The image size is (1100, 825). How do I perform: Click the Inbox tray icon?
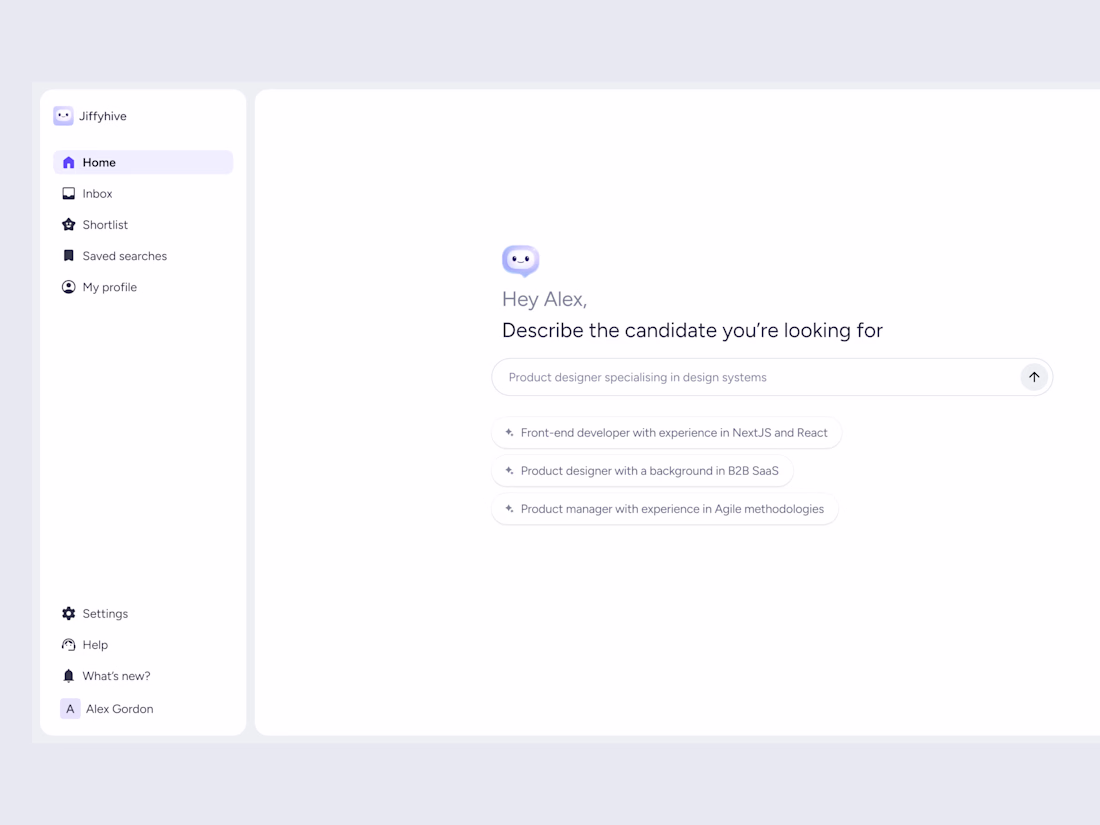(69, 194)
